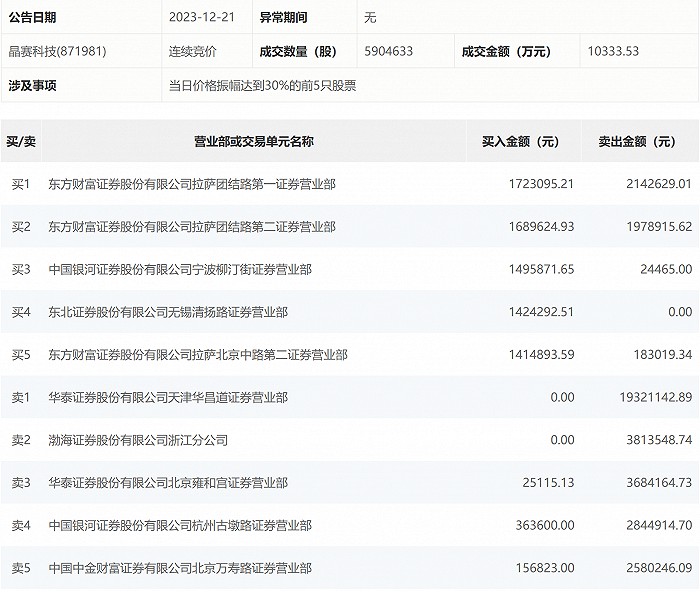Click buy amount 156823.00
Screen dimensions: 700x591
coord(545,568)
